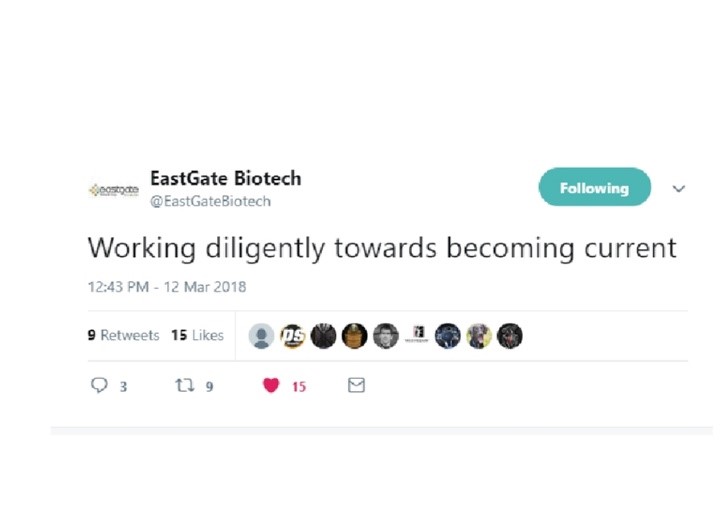Open the golden barrel avatar profile

click(x=354, y=336)
